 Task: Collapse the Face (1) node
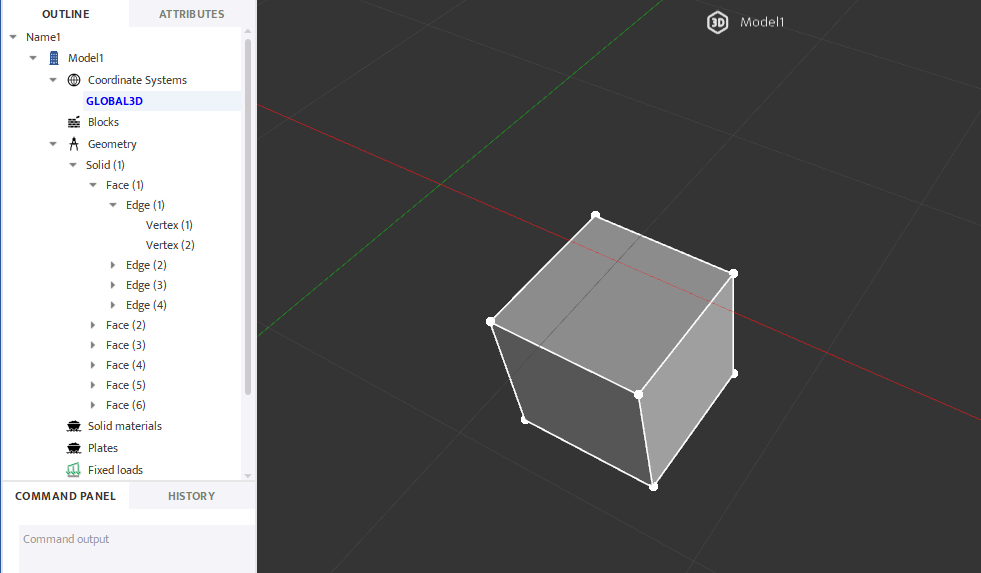[93, 185]
